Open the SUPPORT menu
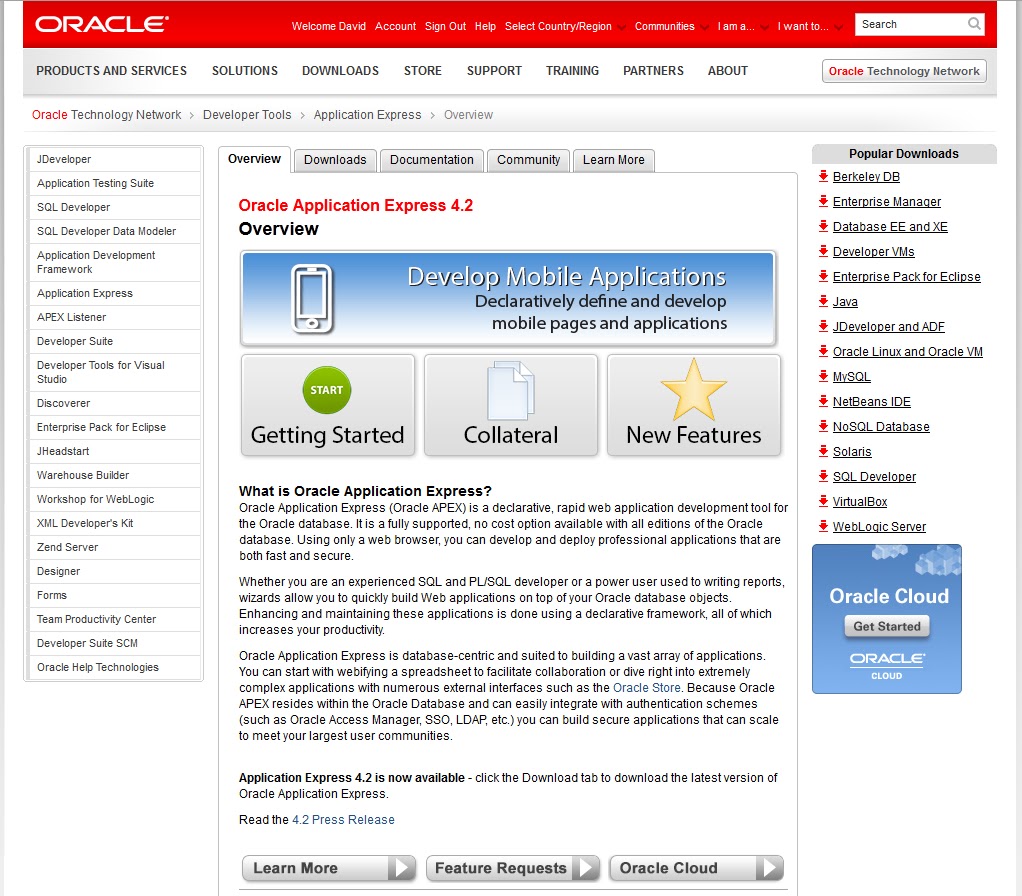The width and height of the screenshot is (1022, 896). (494, 70)
